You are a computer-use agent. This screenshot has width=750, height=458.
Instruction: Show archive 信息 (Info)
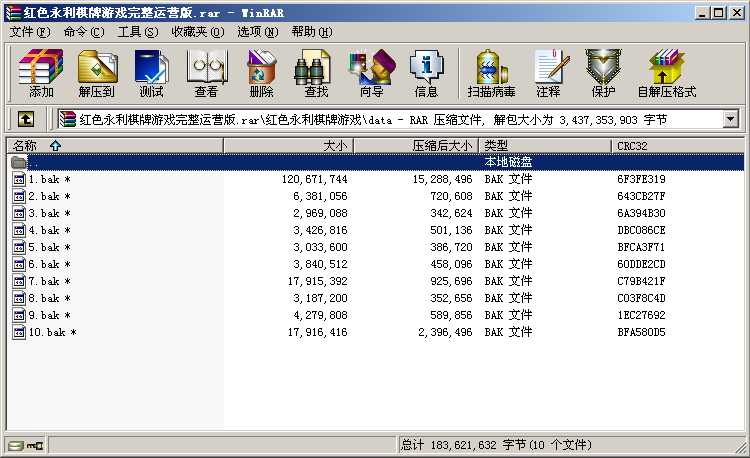click(426, 73)
